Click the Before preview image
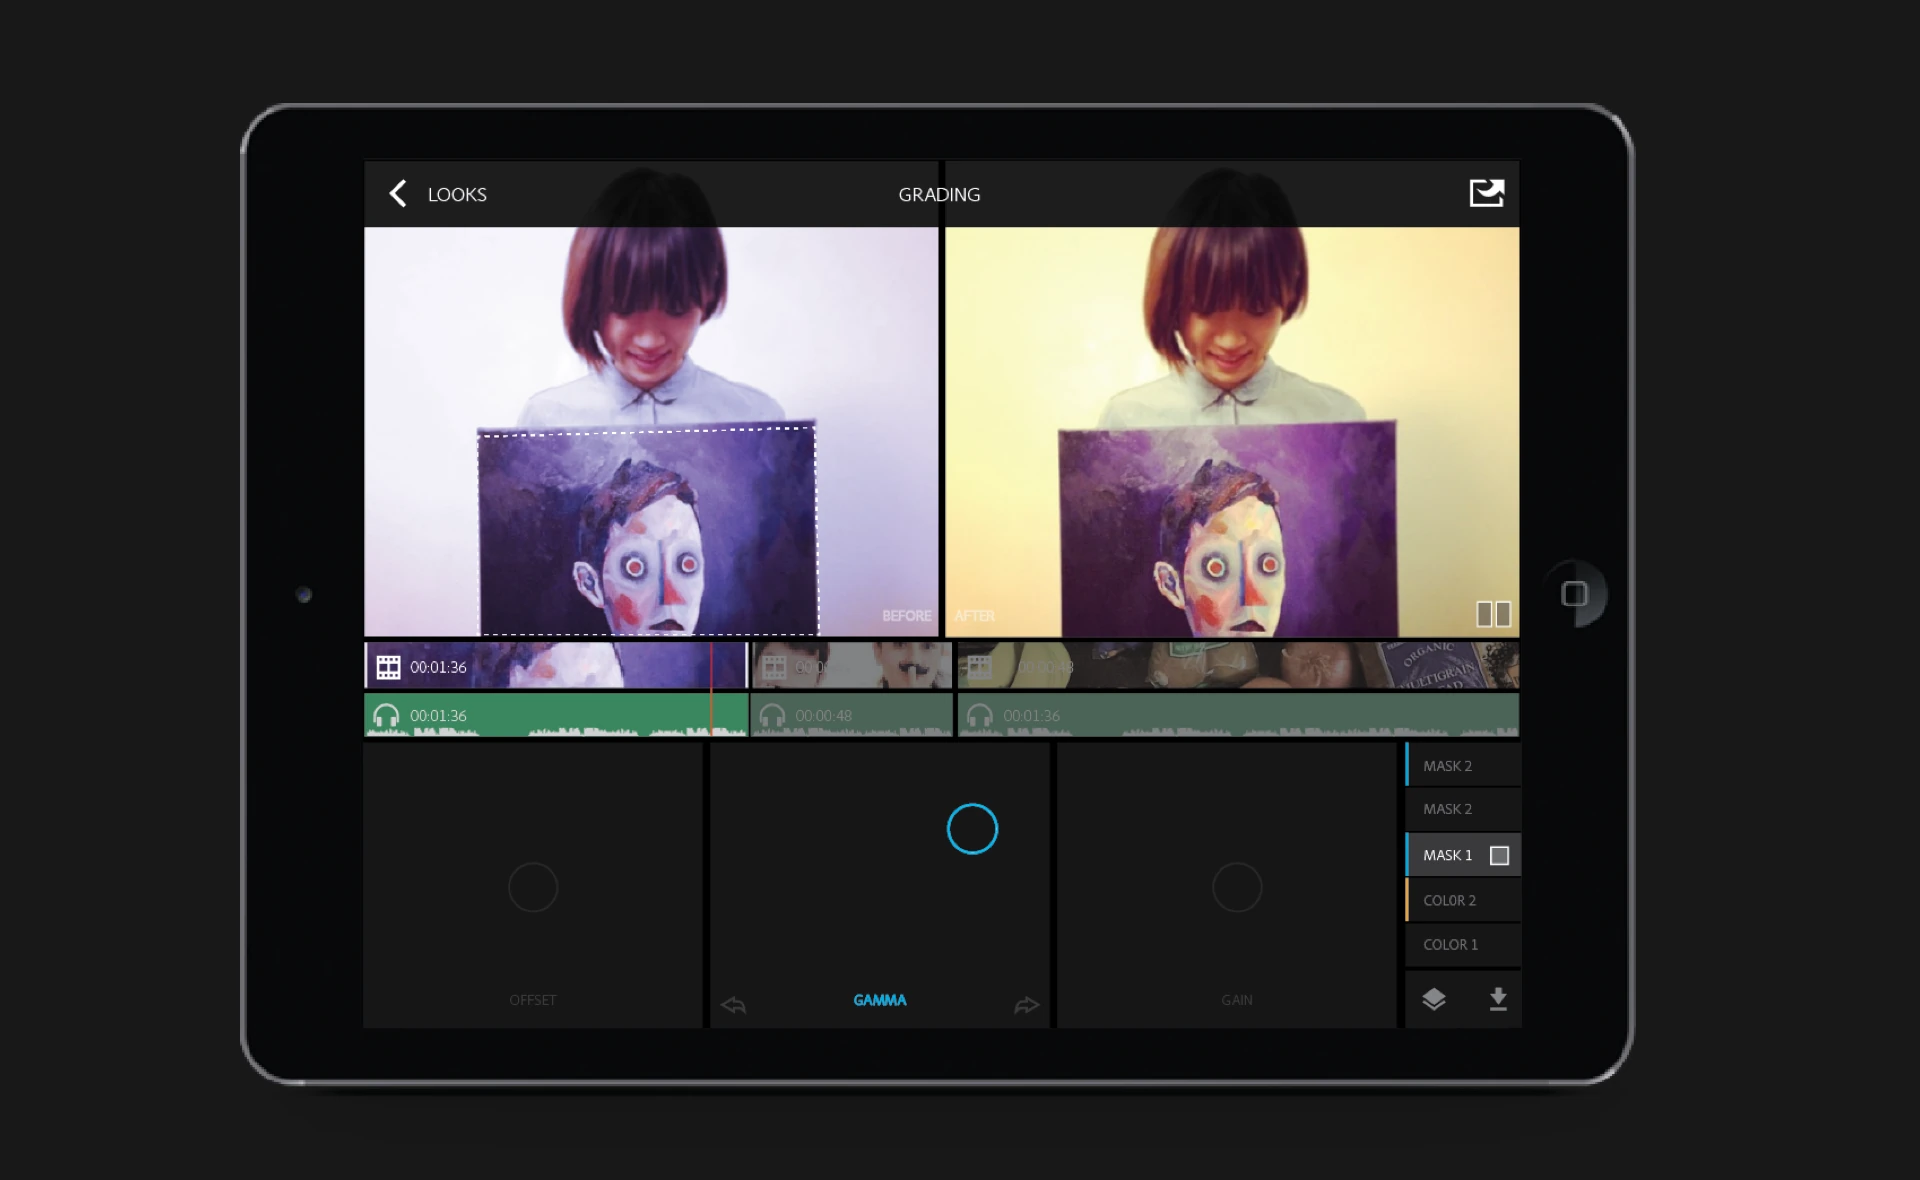This screenshot has height=1180, width=1920. 651,431
